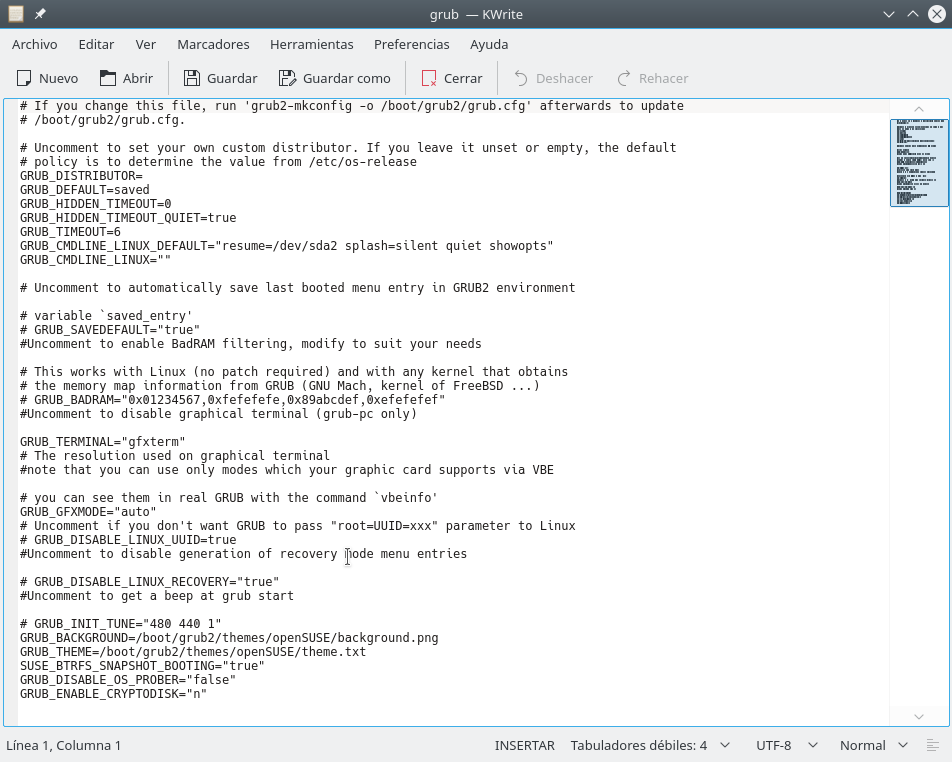Open a file with Abrir icon
The height and width of the screenshot is (762, 952).
click(108, 78)
